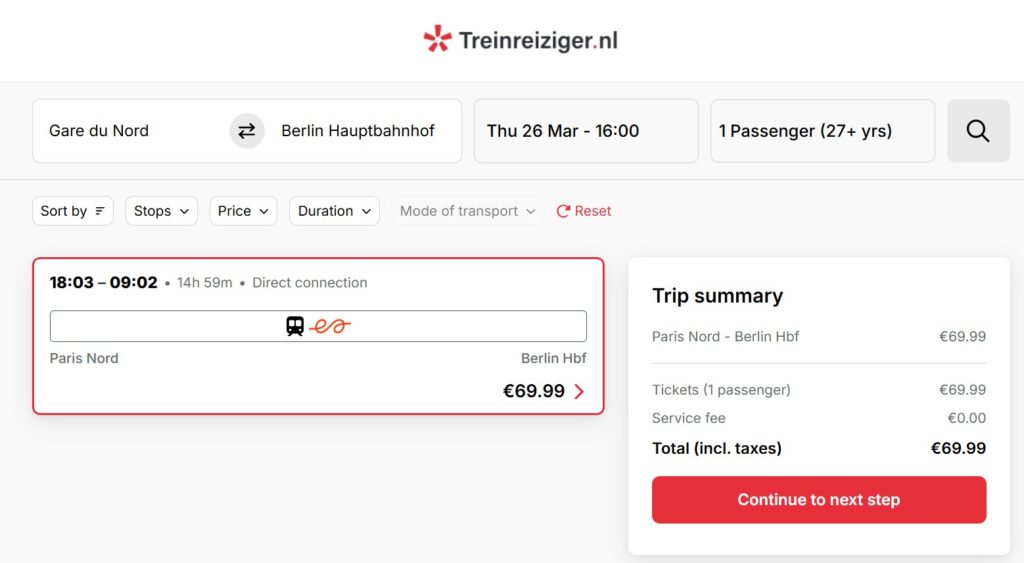Click the Reset filters link
The image size is (1024, 563).
tap(593, 211)
